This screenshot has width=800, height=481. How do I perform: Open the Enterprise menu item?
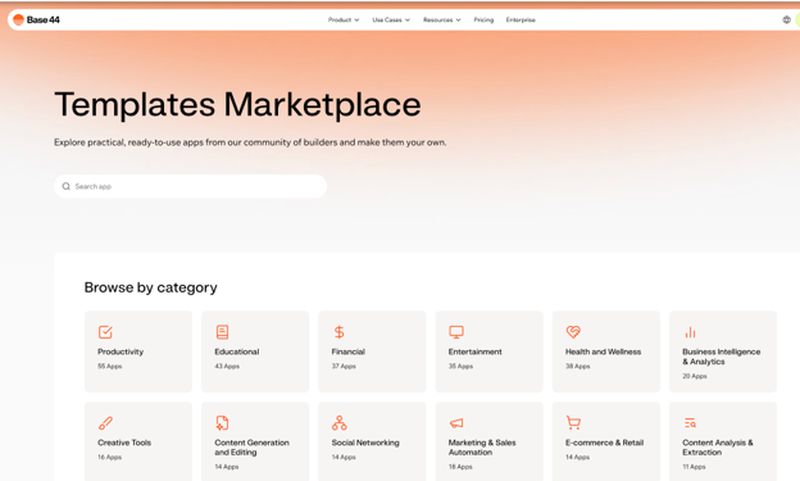520,20
